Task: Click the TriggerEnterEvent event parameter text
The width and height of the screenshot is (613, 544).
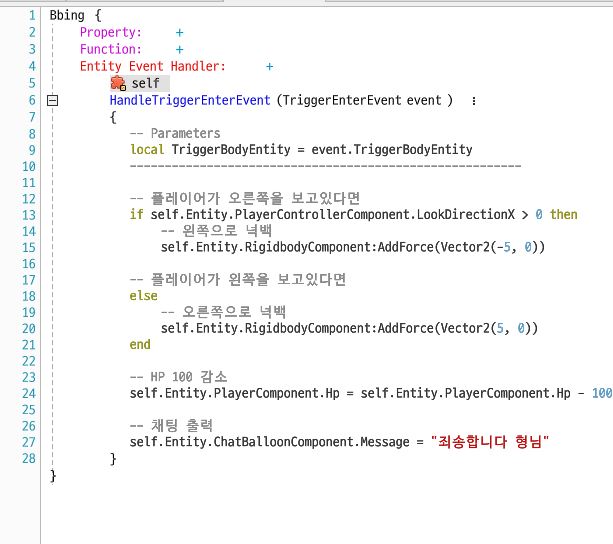Action: 362,100
